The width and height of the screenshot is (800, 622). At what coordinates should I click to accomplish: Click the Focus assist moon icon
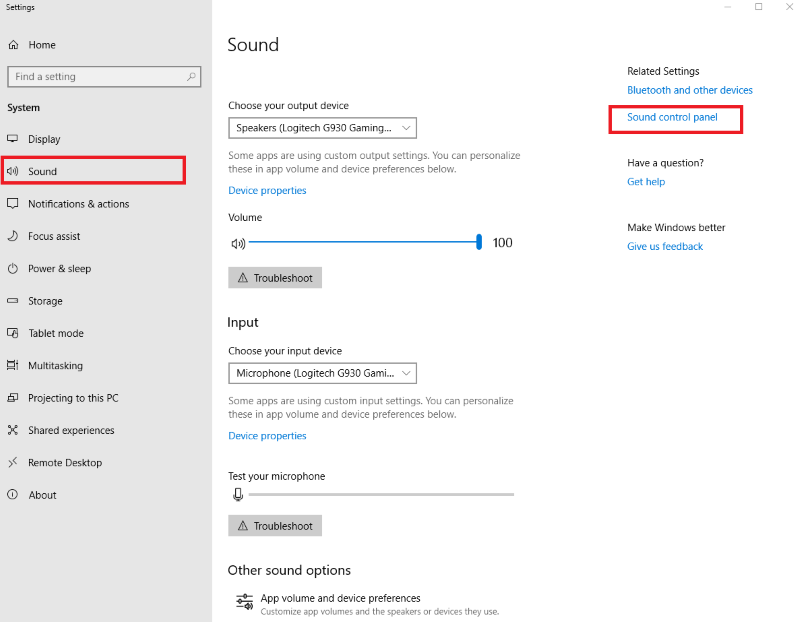[13, 236]
